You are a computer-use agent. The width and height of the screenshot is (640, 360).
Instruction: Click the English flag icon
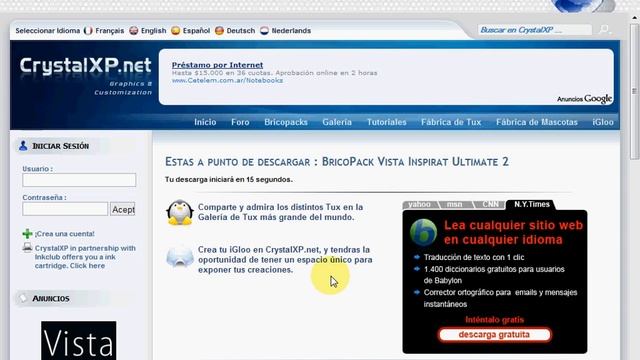click(x=133, y=31)
